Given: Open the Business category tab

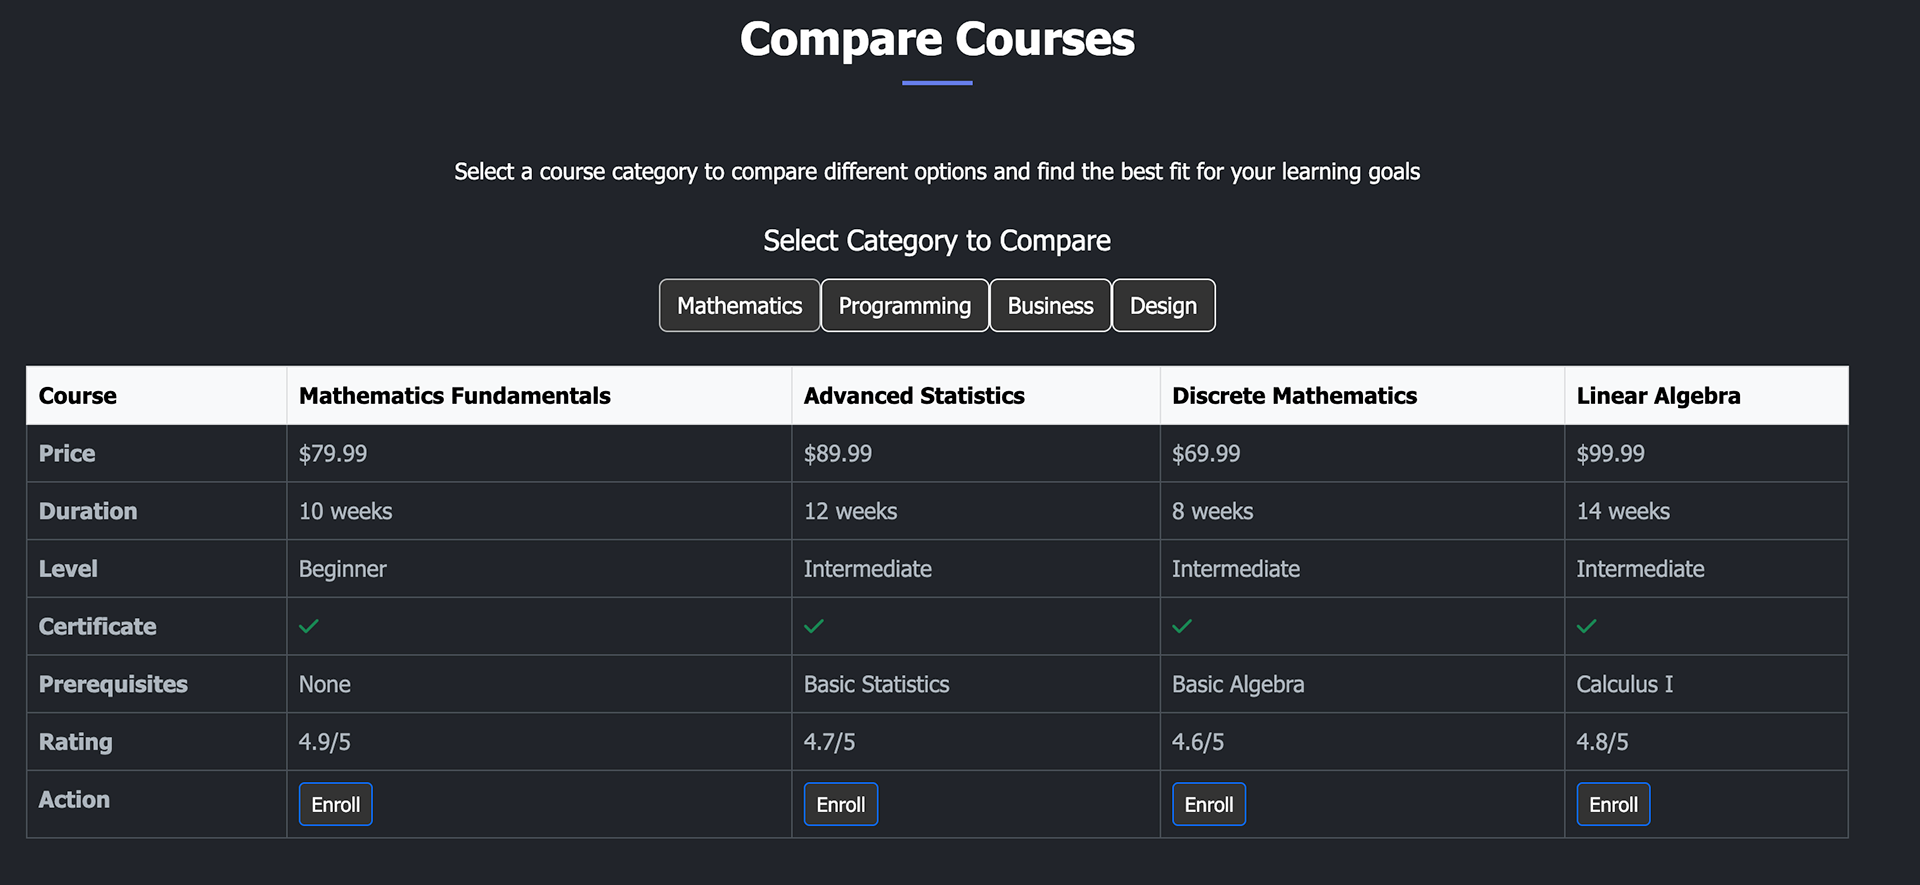Looking at the screenshot, I should 1050,306.
